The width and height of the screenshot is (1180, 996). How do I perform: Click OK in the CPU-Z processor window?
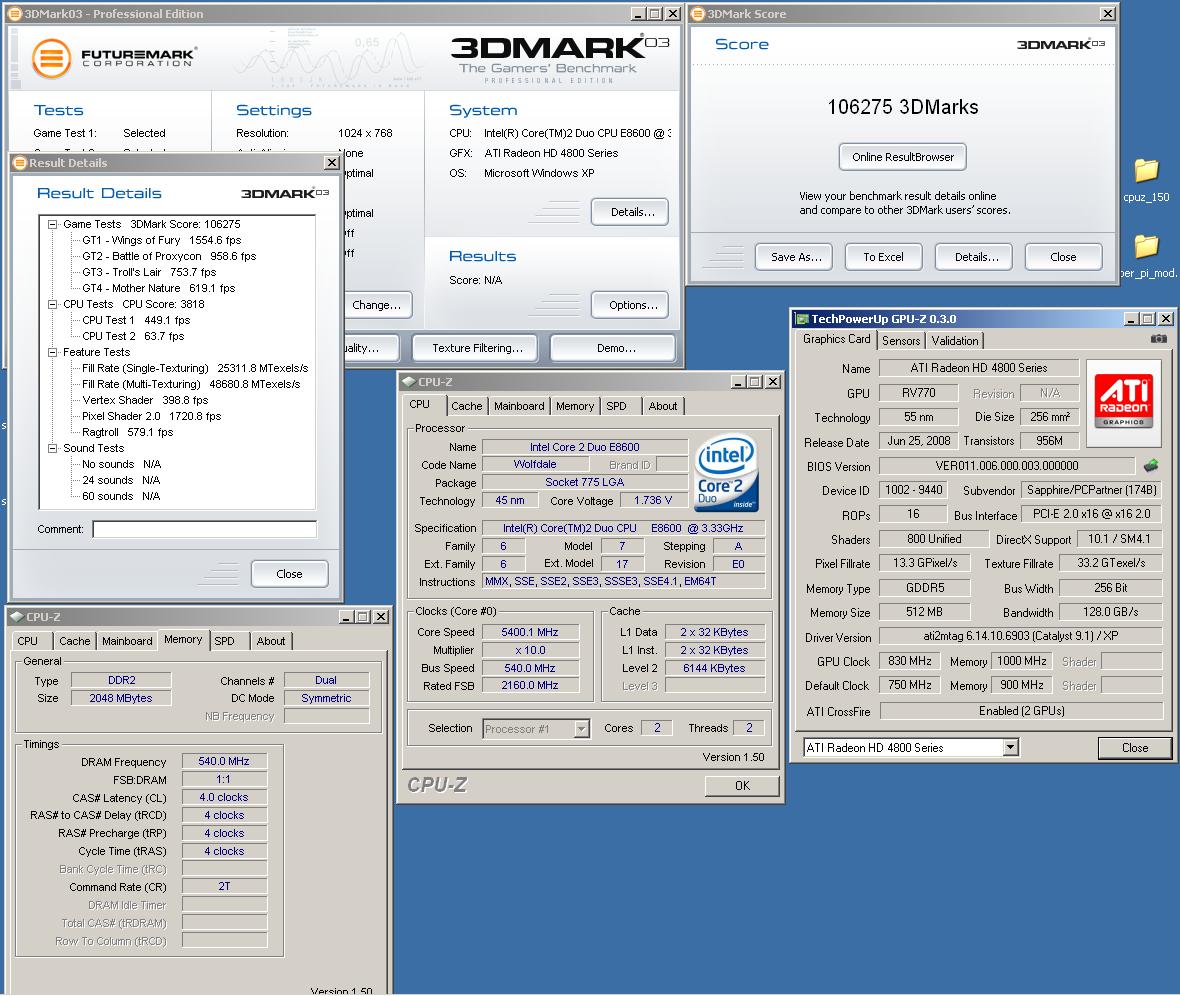point(742,785)
